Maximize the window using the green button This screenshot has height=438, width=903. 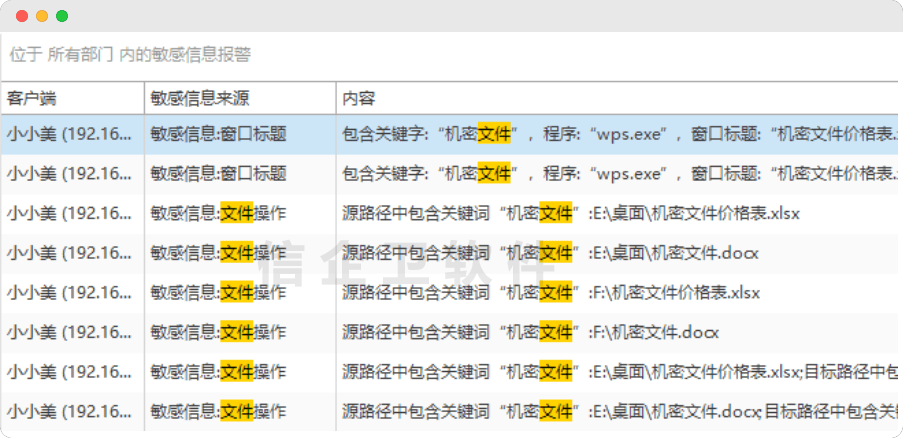tap(62, 16)
